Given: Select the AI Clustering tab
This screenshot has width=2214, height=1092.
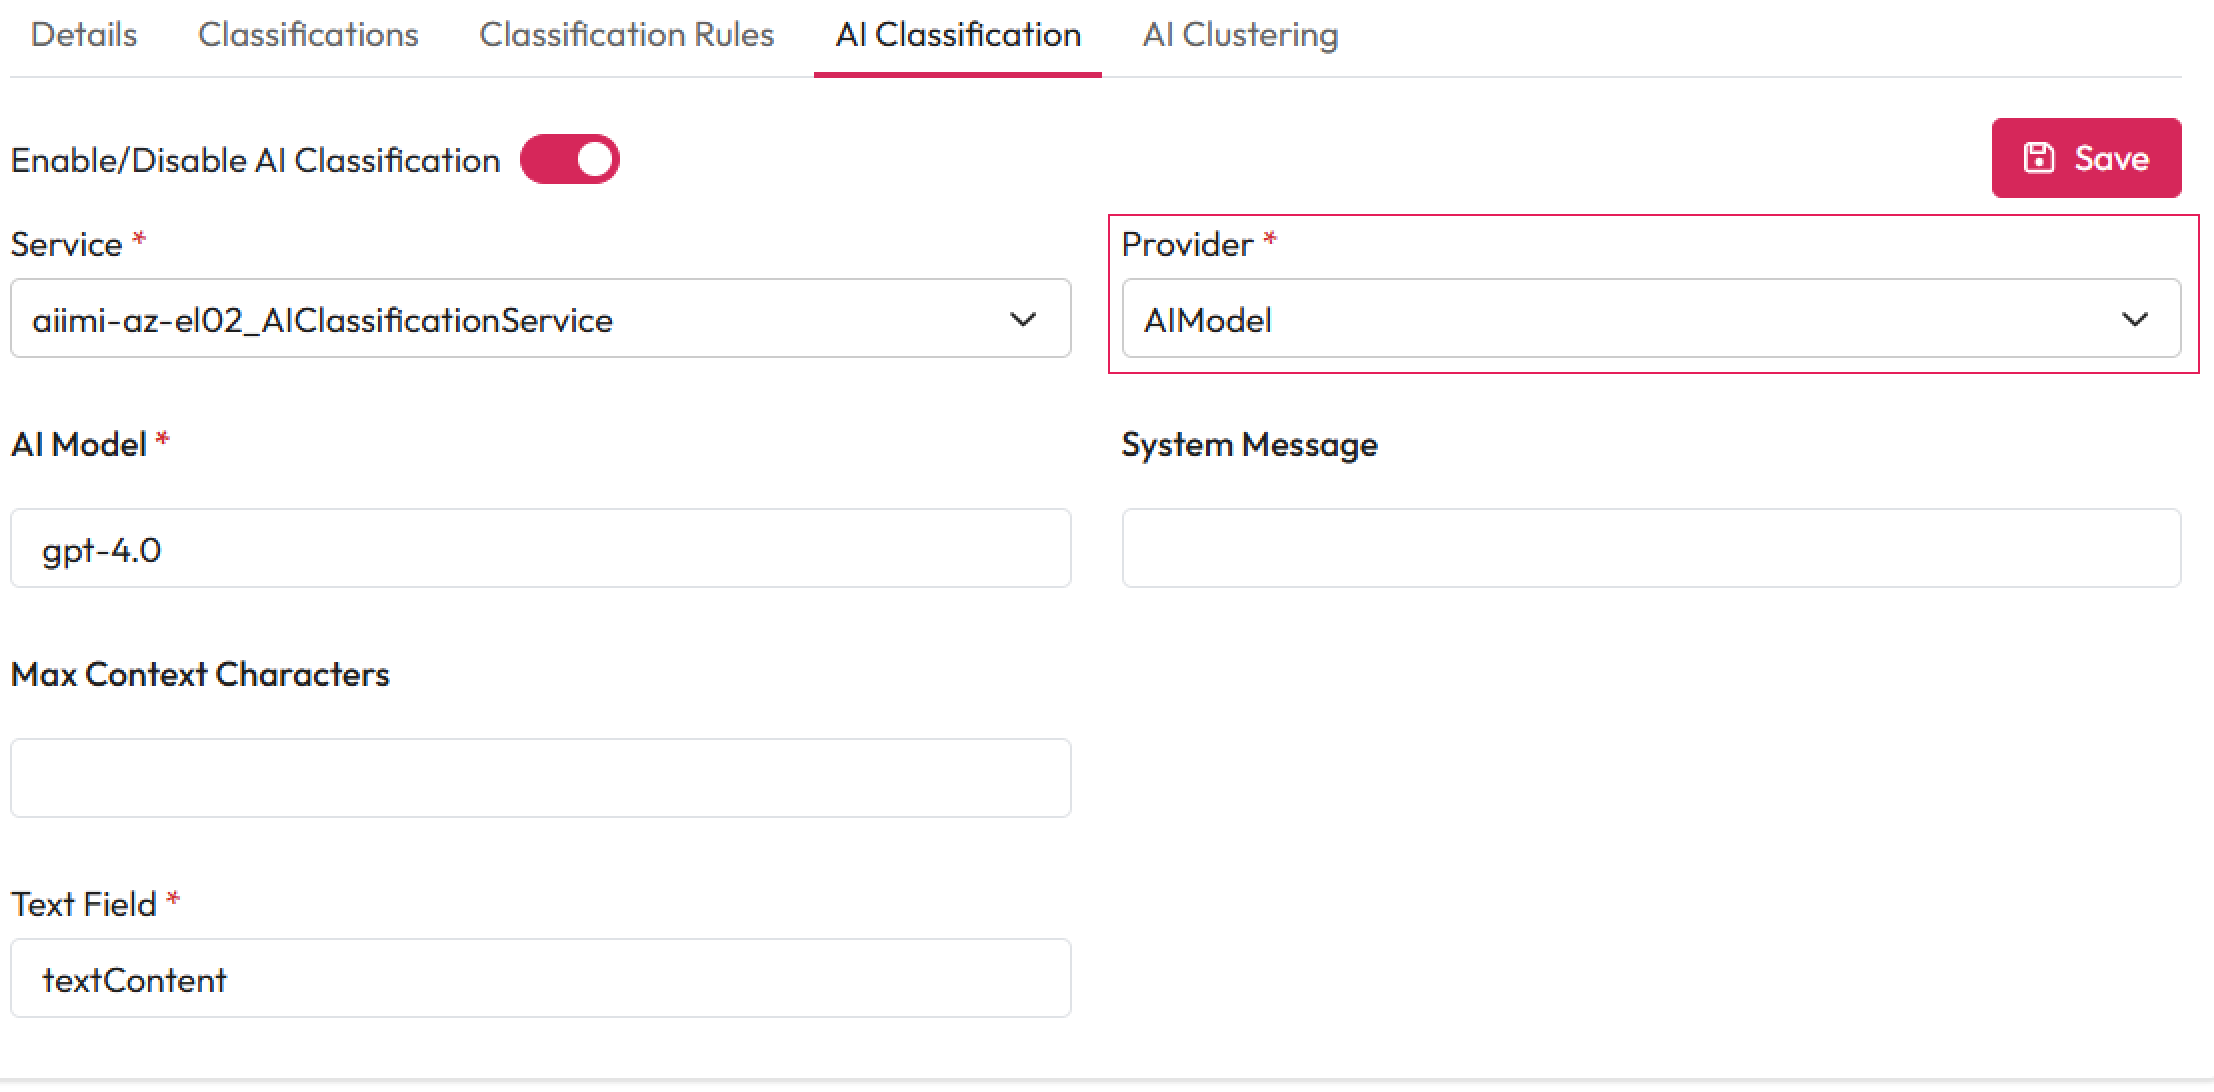Looking at the screenshot, I should coord(1240,35).
